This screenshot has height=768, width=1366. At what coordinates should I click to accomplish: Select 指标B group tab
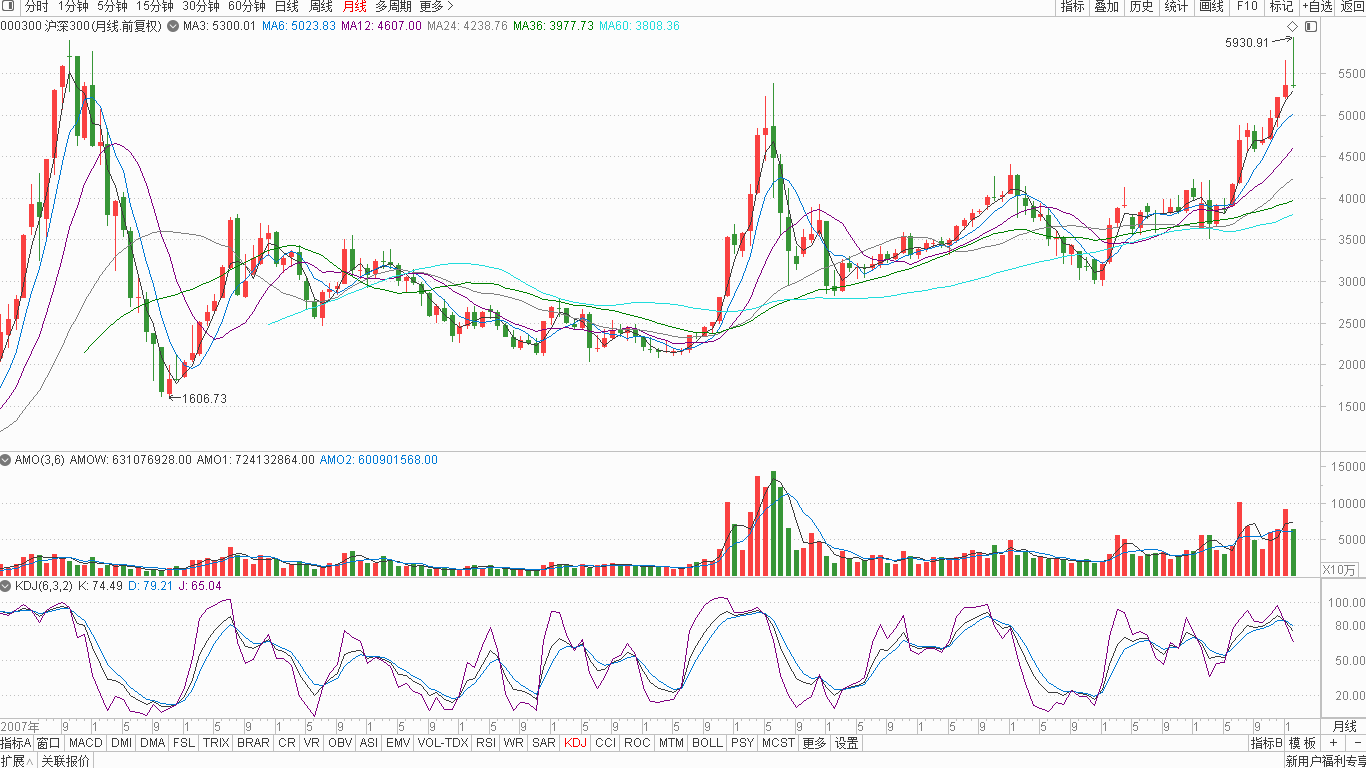click(1266, 743)
